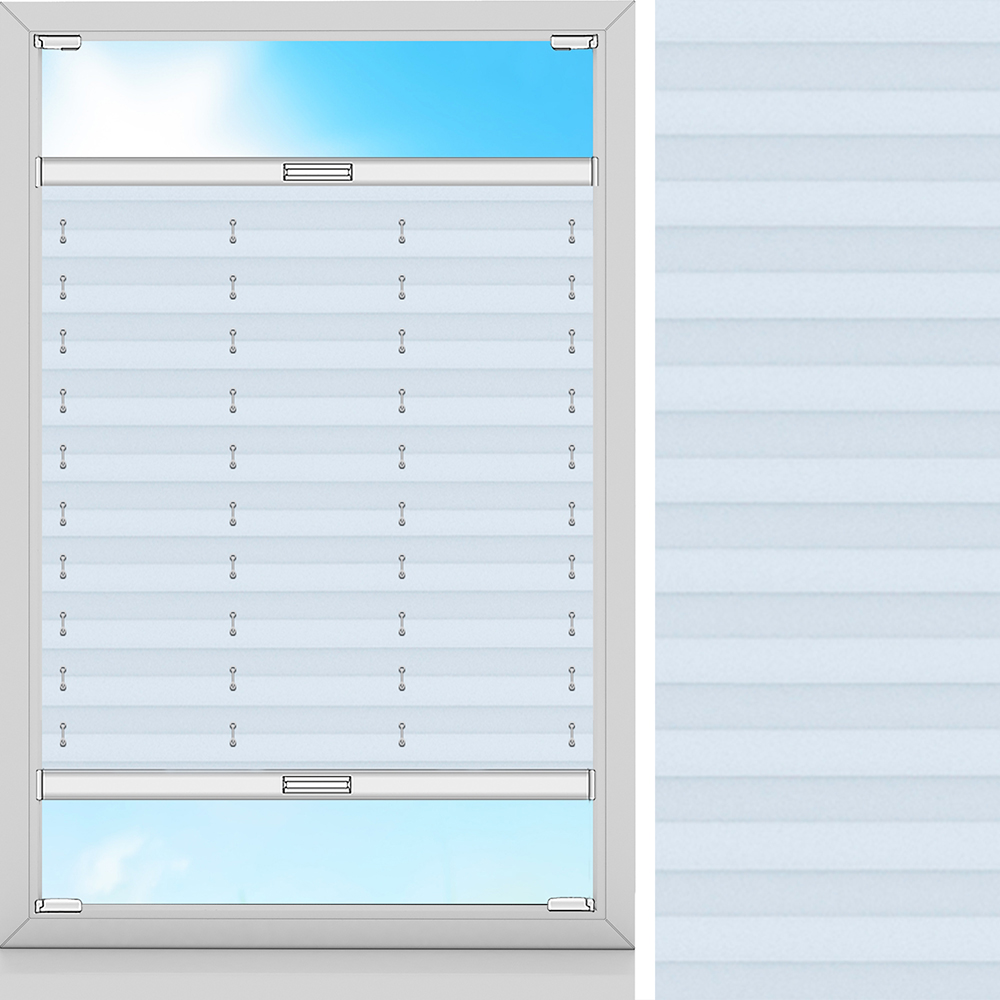Click the bottom-left mounting bracket

[58, 905]
